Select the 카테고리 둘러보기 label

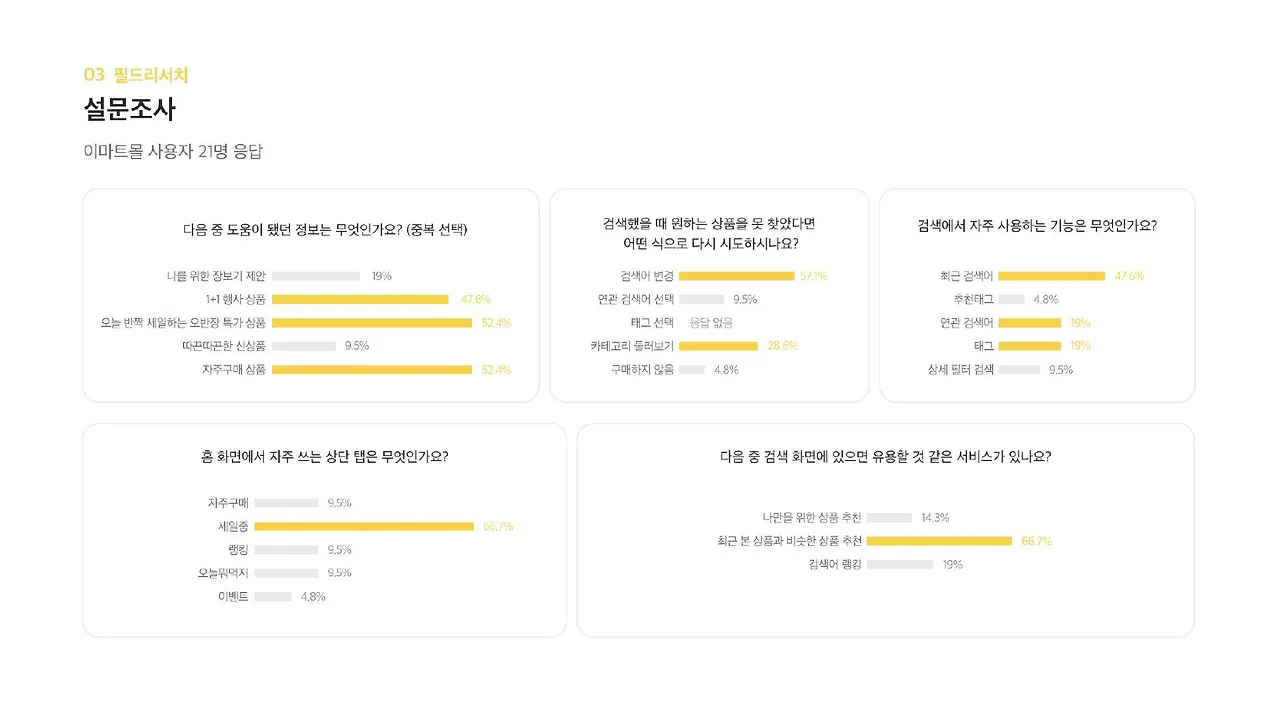(x=632, y=346)
